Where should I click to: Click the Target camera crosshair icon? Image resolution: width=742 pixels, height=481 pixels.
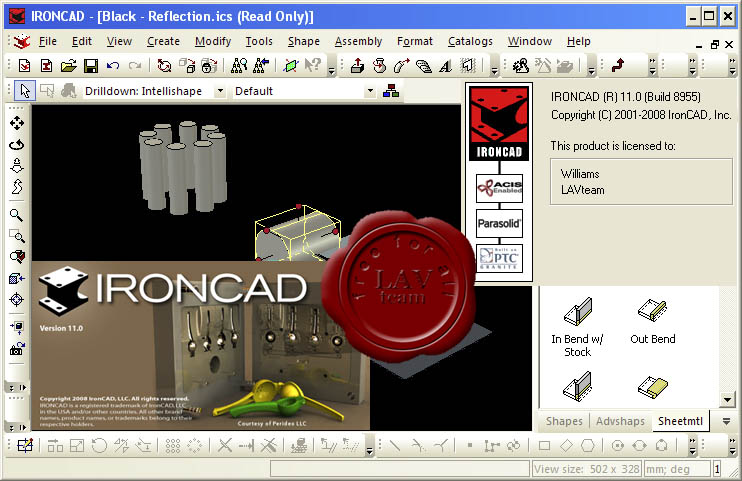pos(17,299)
